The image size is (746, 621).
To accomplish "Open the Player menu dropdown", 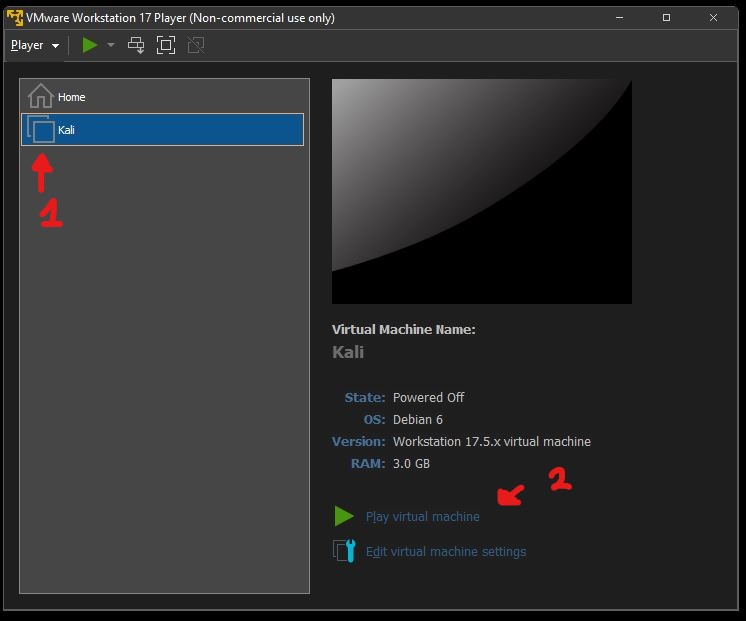I will click(x=35, y=45).
